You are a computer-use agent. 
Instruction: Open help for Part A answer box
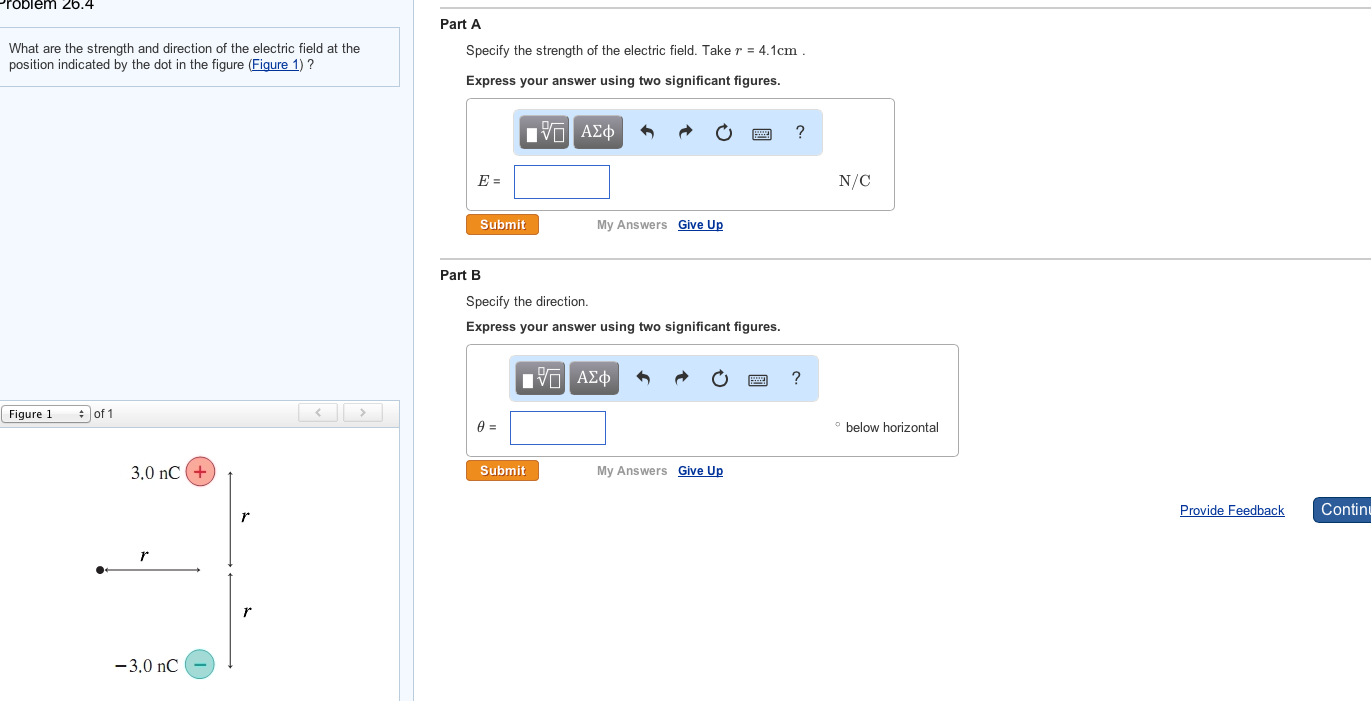[x=800, y=132]
